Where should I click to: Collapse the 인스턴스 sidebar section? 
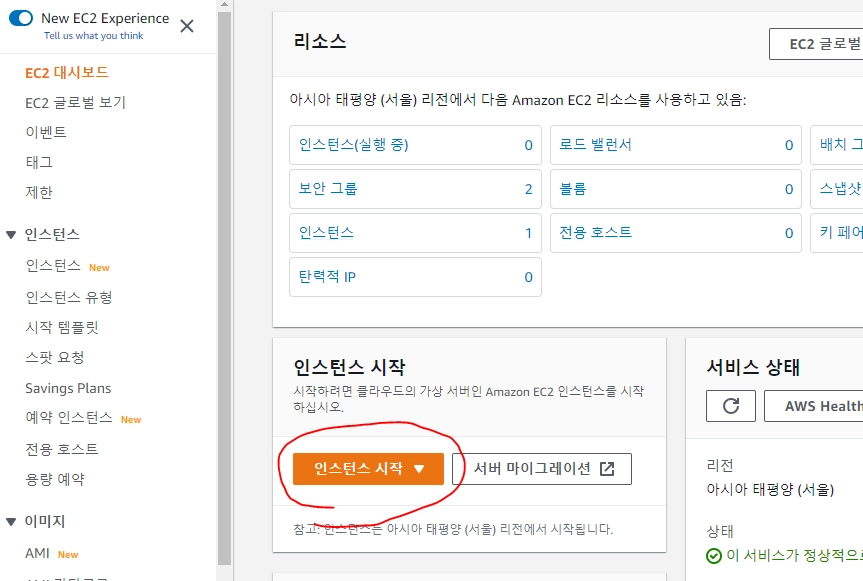pos(11,235)
